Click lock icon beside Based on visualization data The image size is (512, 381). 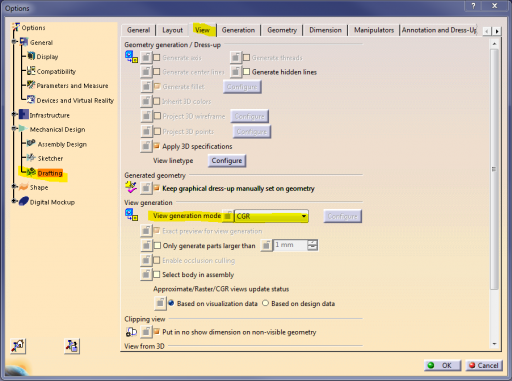click(160, 303)
